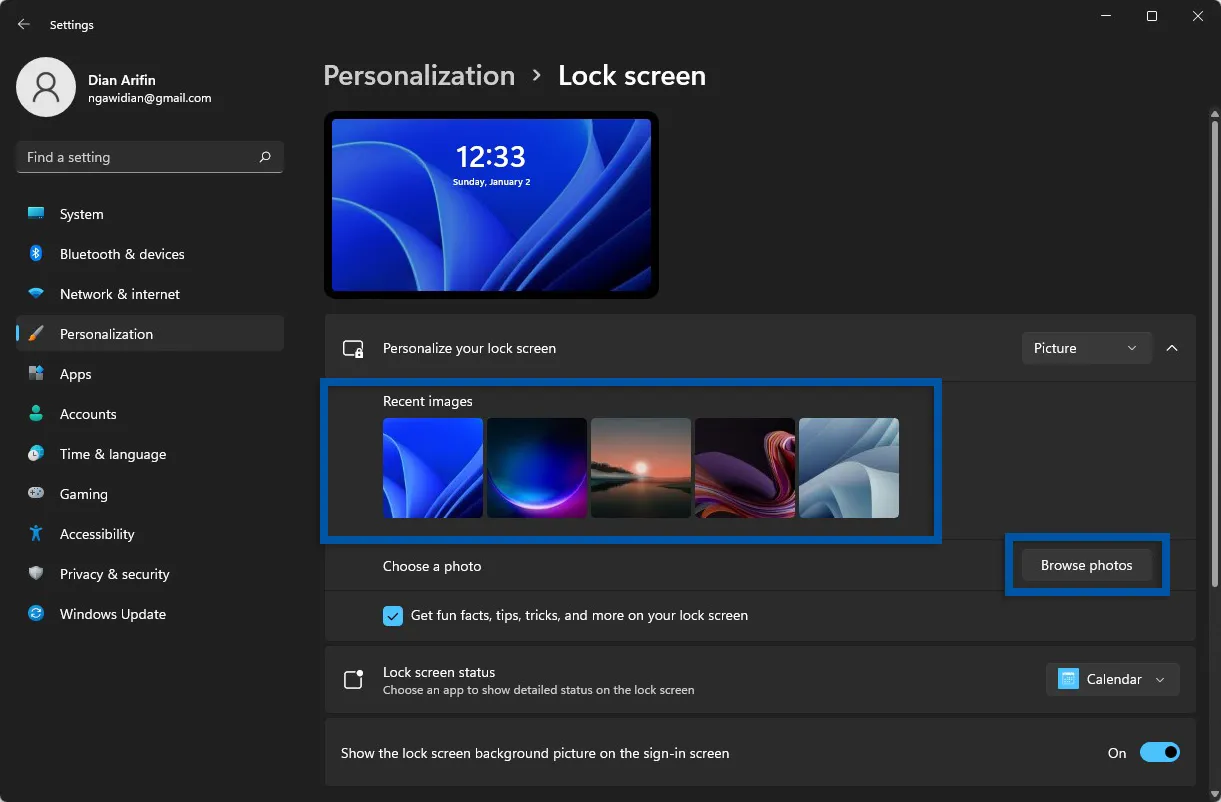Uncheck the fun facts and tips checkbox

click(x=393, y=616)
